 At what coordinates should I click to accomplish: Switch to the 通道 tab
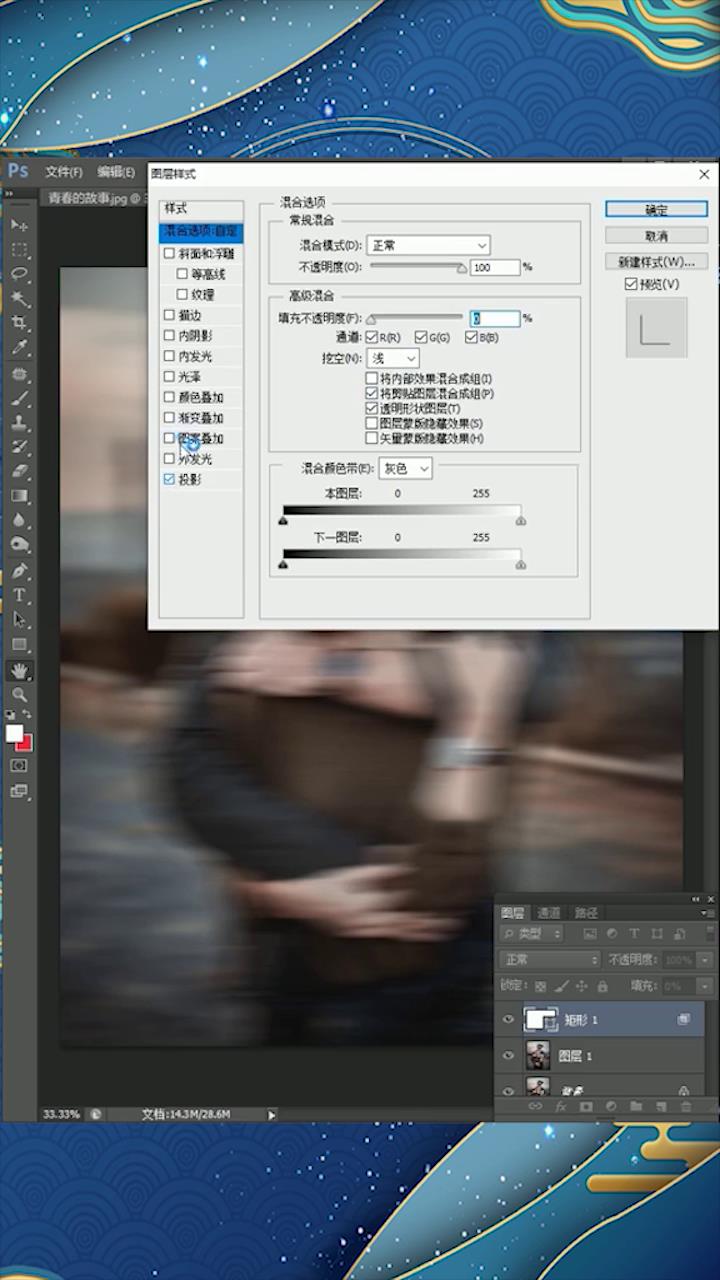coord(549,913)
